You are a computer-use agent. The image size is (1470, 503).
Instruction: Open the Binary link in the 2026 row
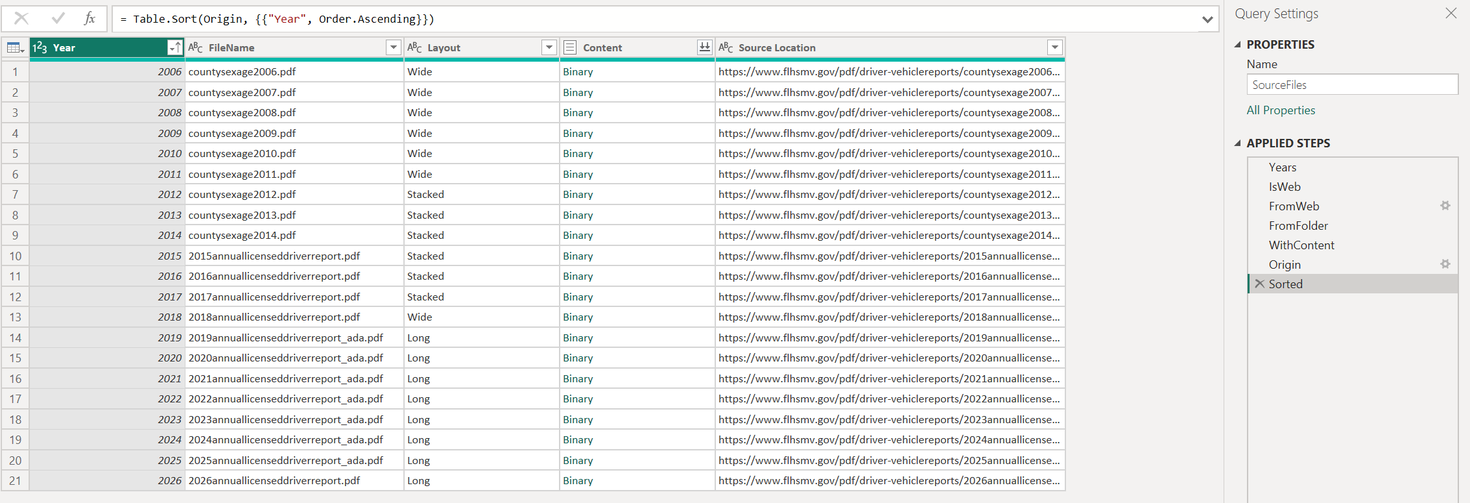577,481
